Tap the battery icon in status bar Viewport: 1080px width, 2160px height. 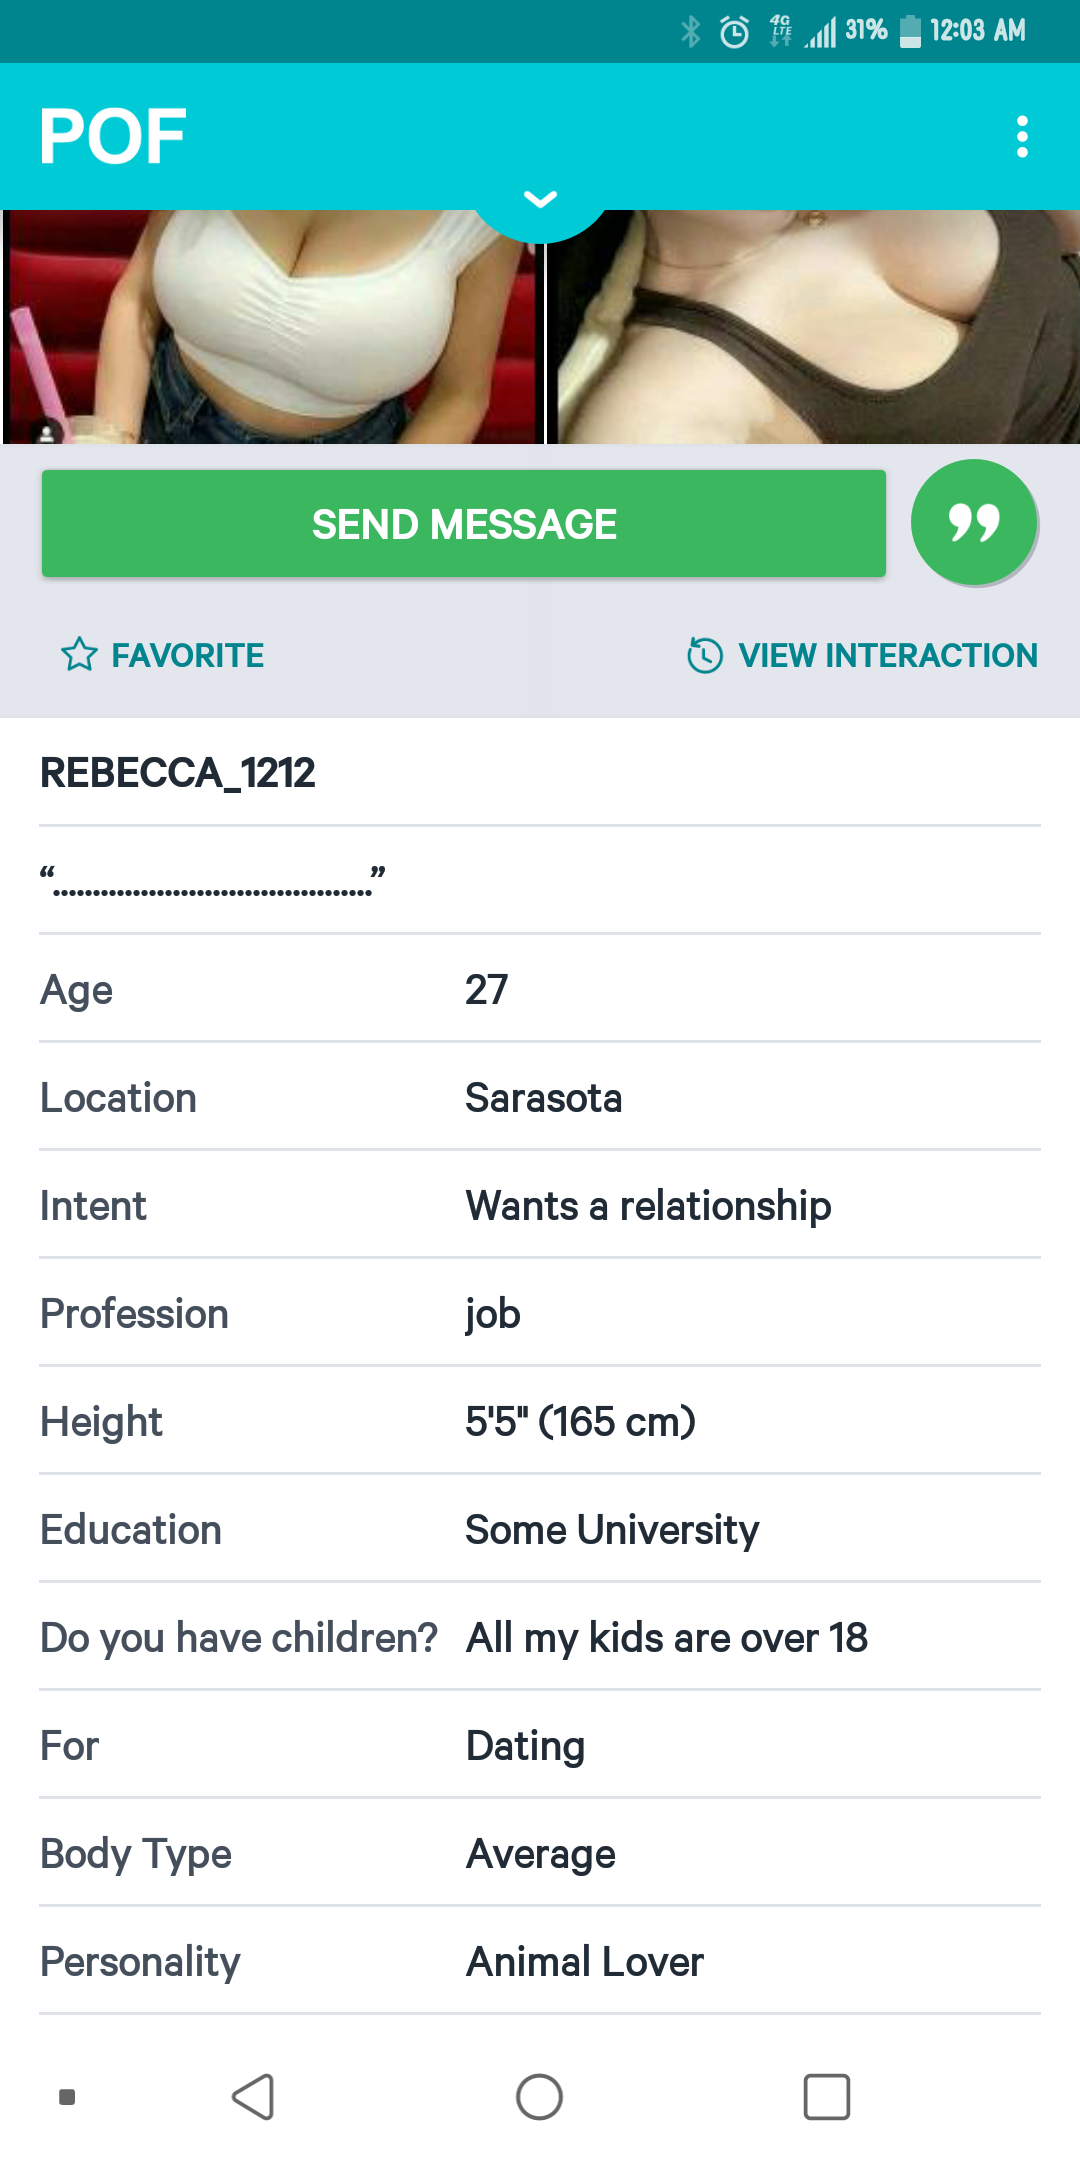click(x=910, y=31)
